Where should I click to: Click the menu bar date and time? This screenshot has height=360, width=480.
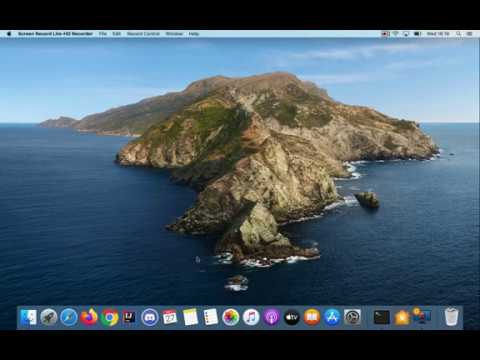(x=438, y=34)
